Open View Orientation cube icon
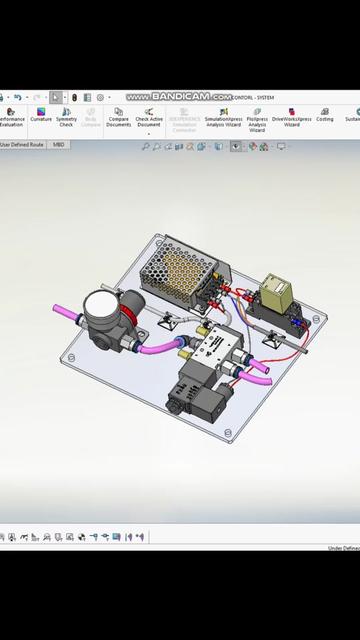Image resolution: width=360 pixels, height=640 pixels. pos(201,147)
